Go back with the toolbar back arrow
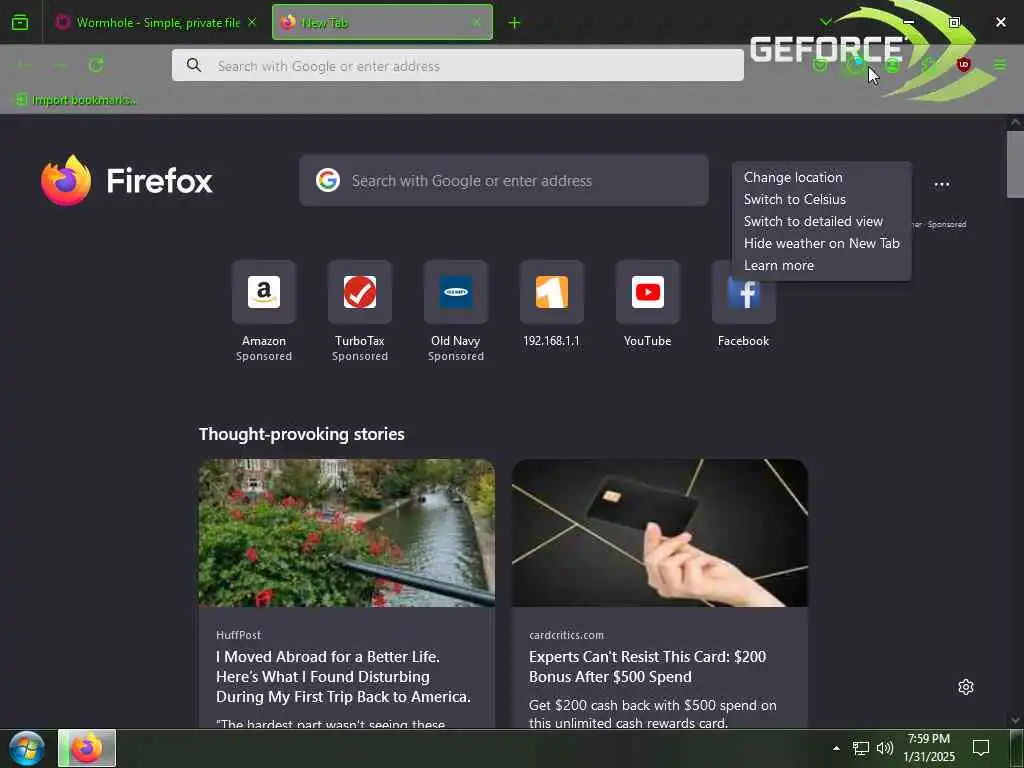 pyautogui.click(x=24, y=65)
